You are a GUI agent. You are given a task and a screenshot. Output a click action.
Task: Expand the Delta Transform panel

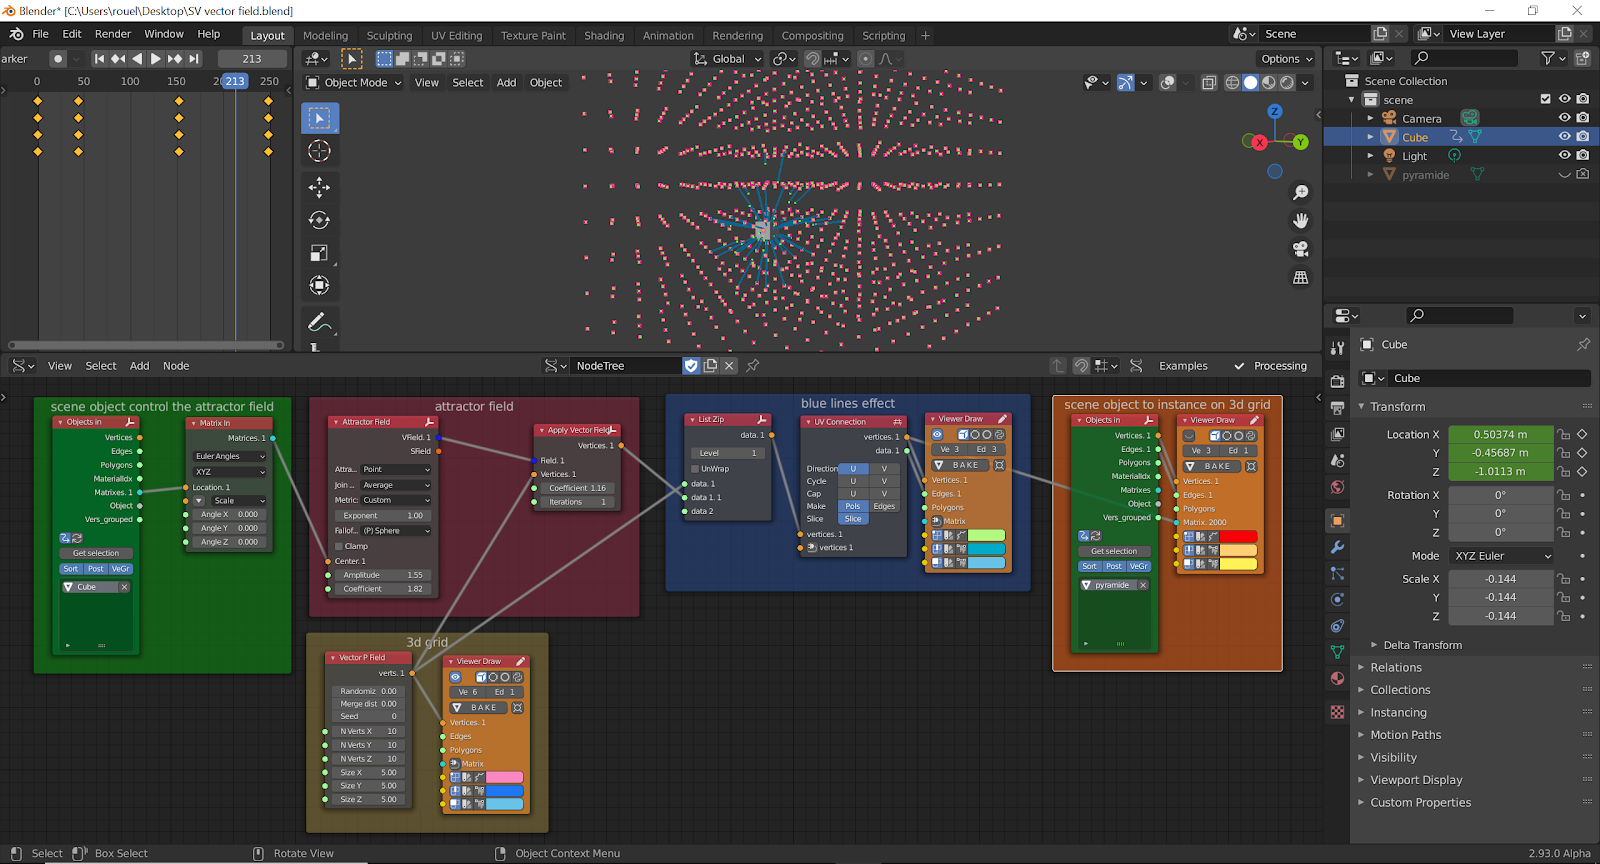point(1423,646)
